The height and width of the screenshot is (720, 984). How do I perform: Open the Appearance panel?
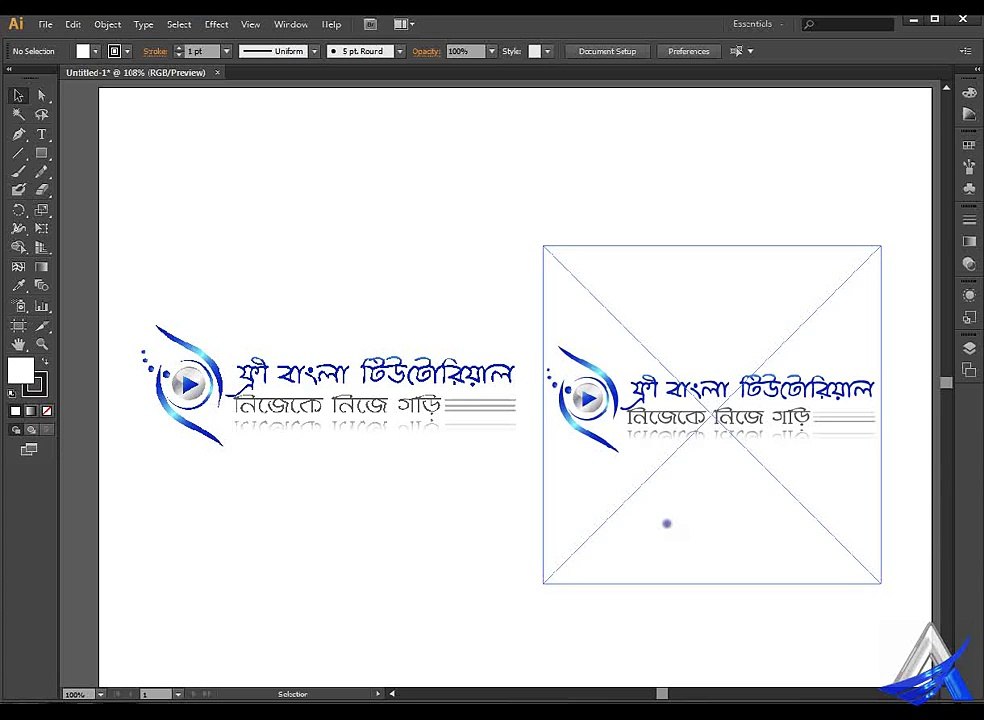(x=969, y=296)
